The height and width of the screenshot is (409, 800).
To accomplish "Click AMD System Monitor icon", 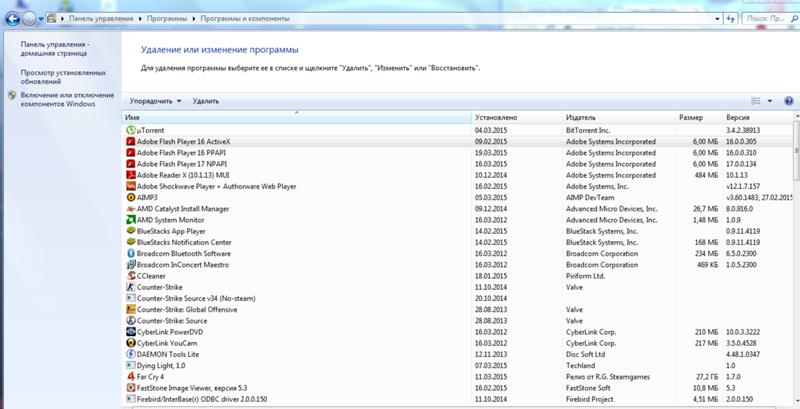I will pyautogui.click(x=131, y=220).
